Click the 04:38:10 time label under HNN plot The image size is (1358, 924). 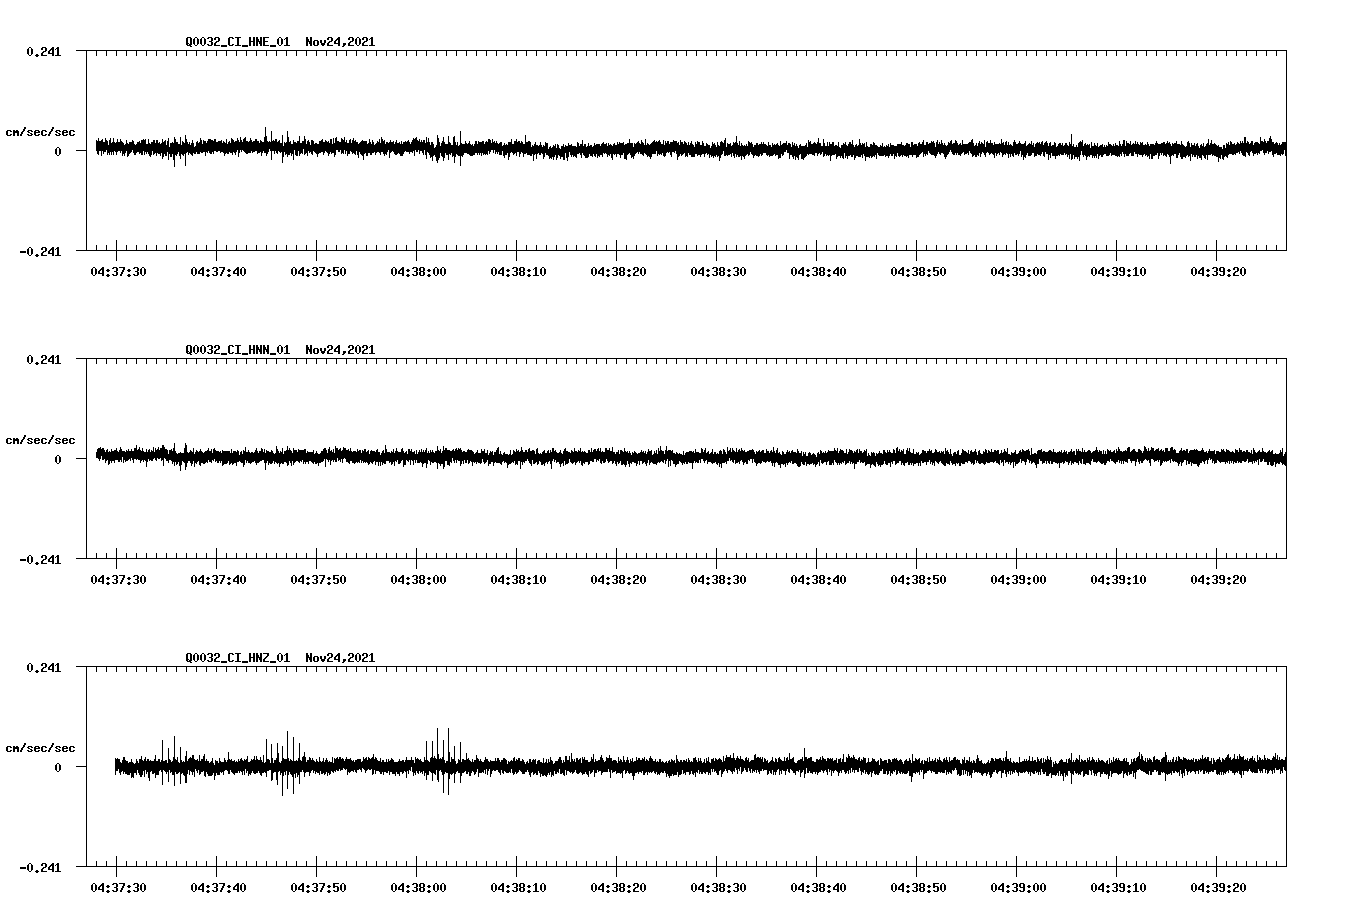tap(518, 579)
